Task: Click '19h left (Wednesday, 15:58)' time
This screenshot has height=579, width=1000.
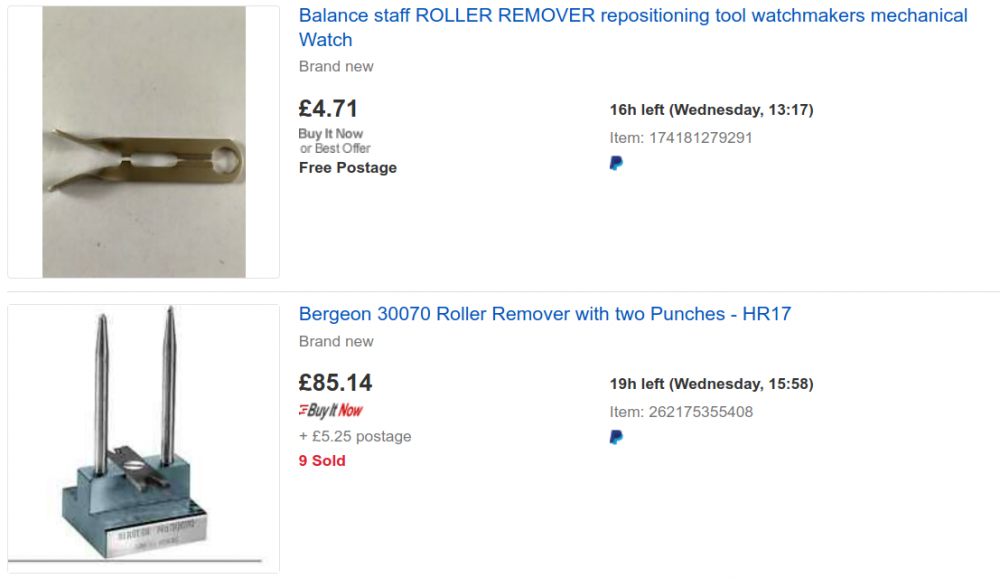Action: [x=711, y=384]
